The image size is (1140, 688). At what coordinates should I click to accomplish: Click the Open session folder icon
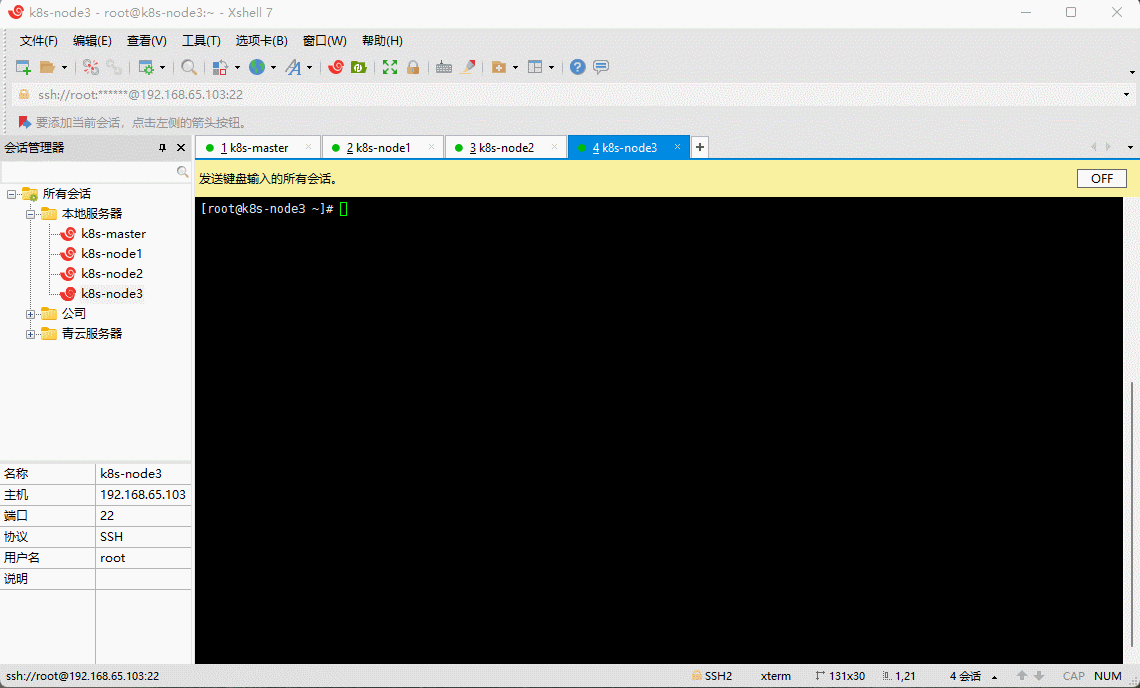[47, 67]
